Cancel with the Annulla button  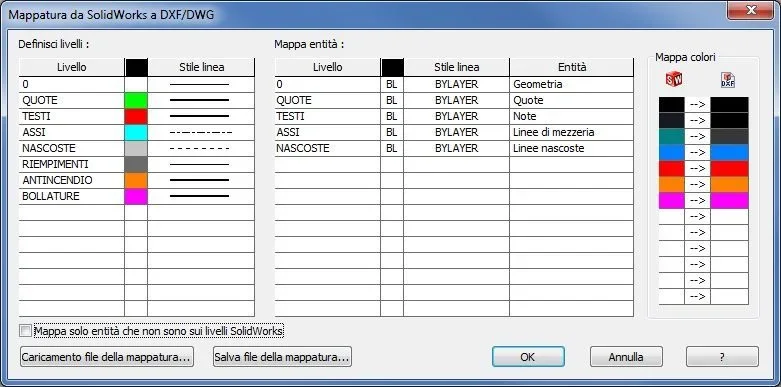[626, 357]
